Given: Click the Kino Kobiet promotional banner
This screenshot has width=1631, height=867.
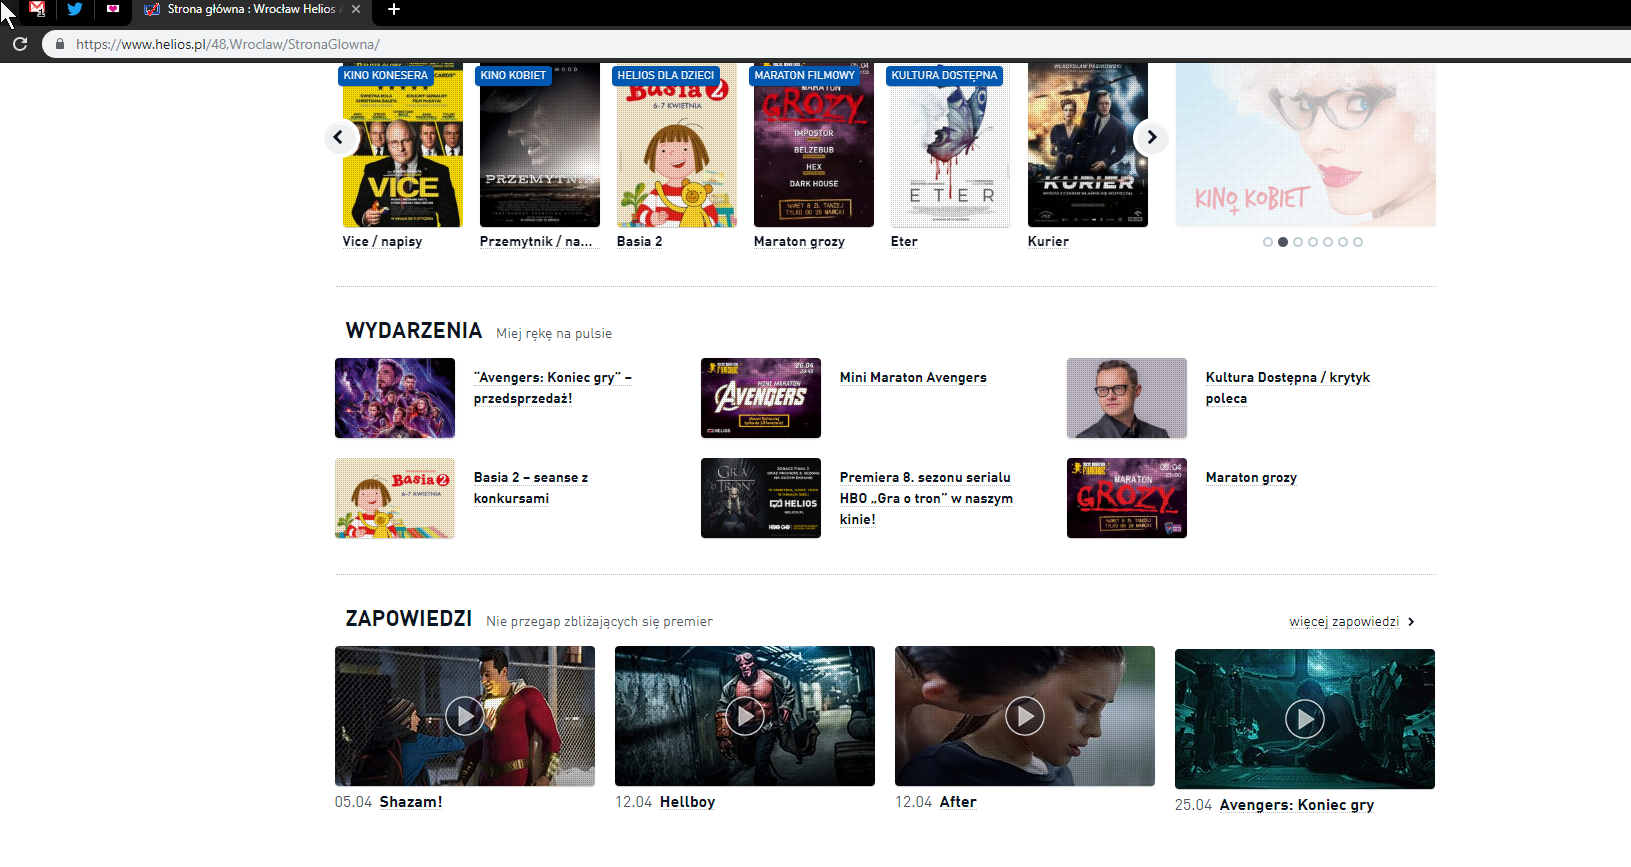Looking at the screenshot, I should tap(1305, 146).
